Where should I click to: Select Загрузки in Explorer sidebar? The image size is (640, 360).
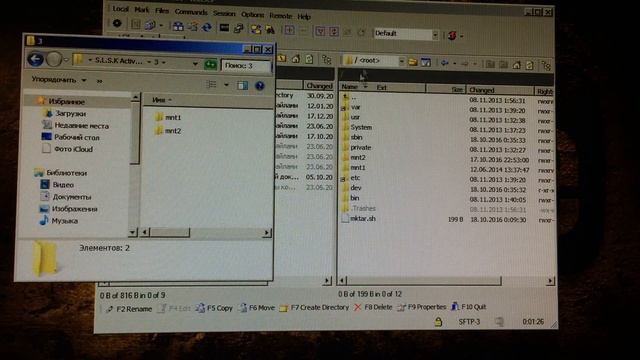(65, 113)
